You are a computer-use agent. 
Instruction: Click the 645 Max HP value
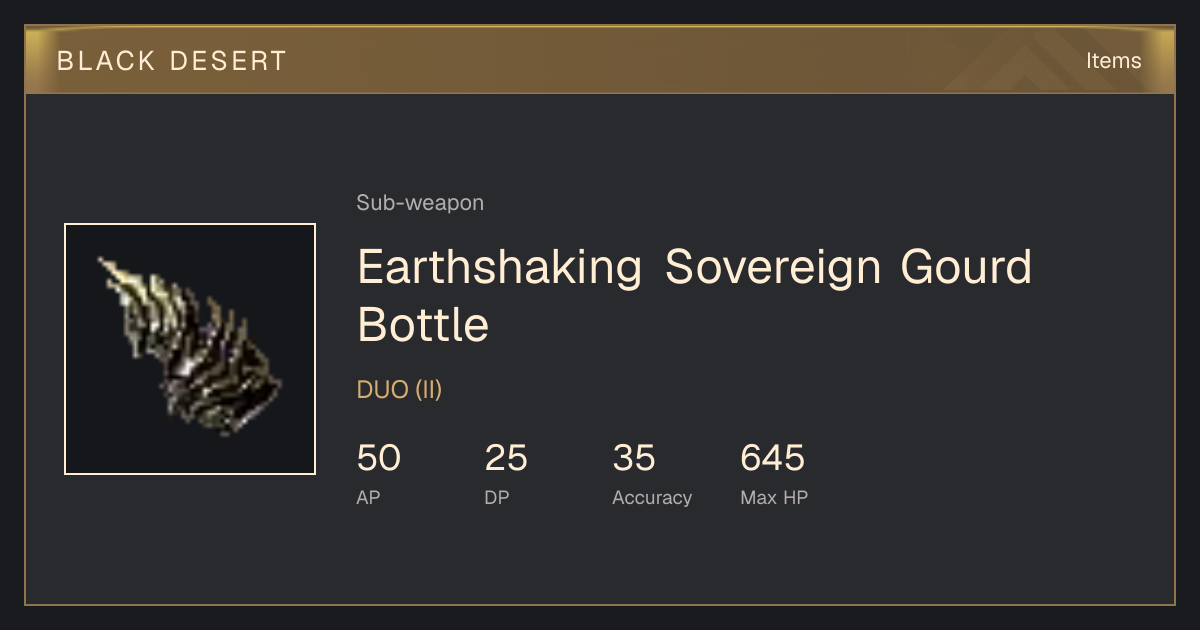pos(772,458)
